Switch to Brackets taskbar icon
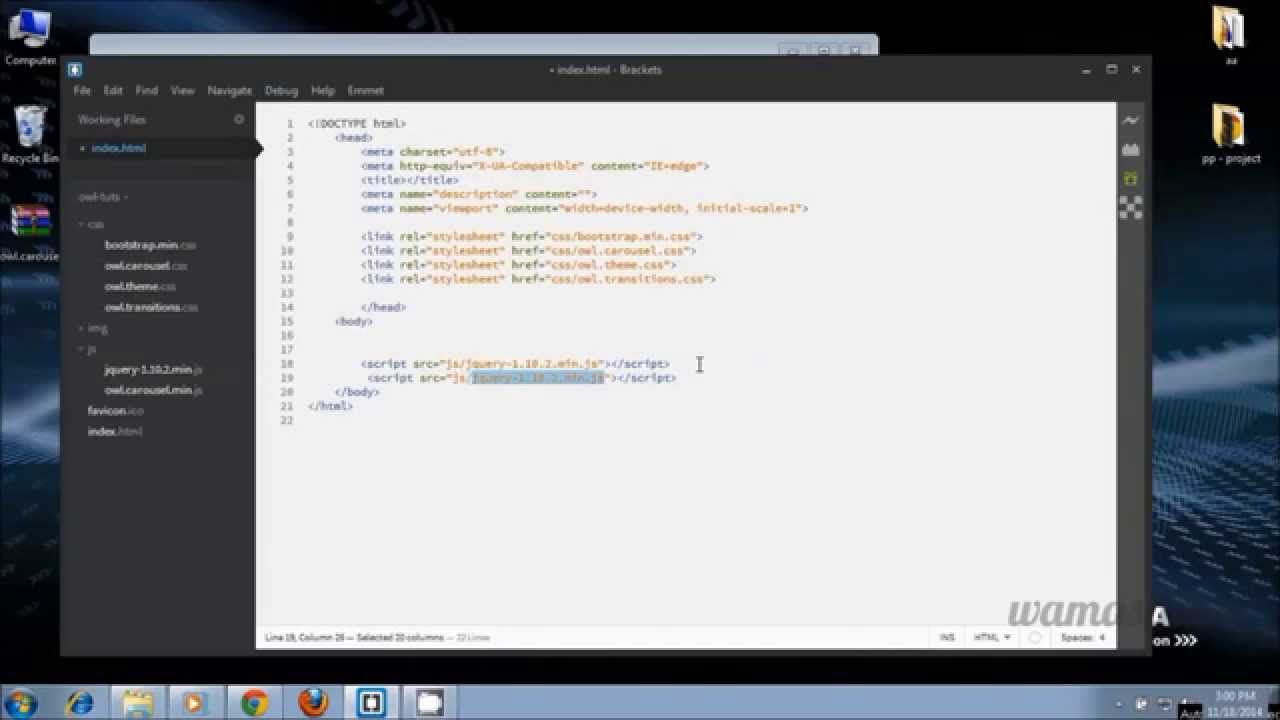The image size is (1280, 720). click(x=372, y=703)
